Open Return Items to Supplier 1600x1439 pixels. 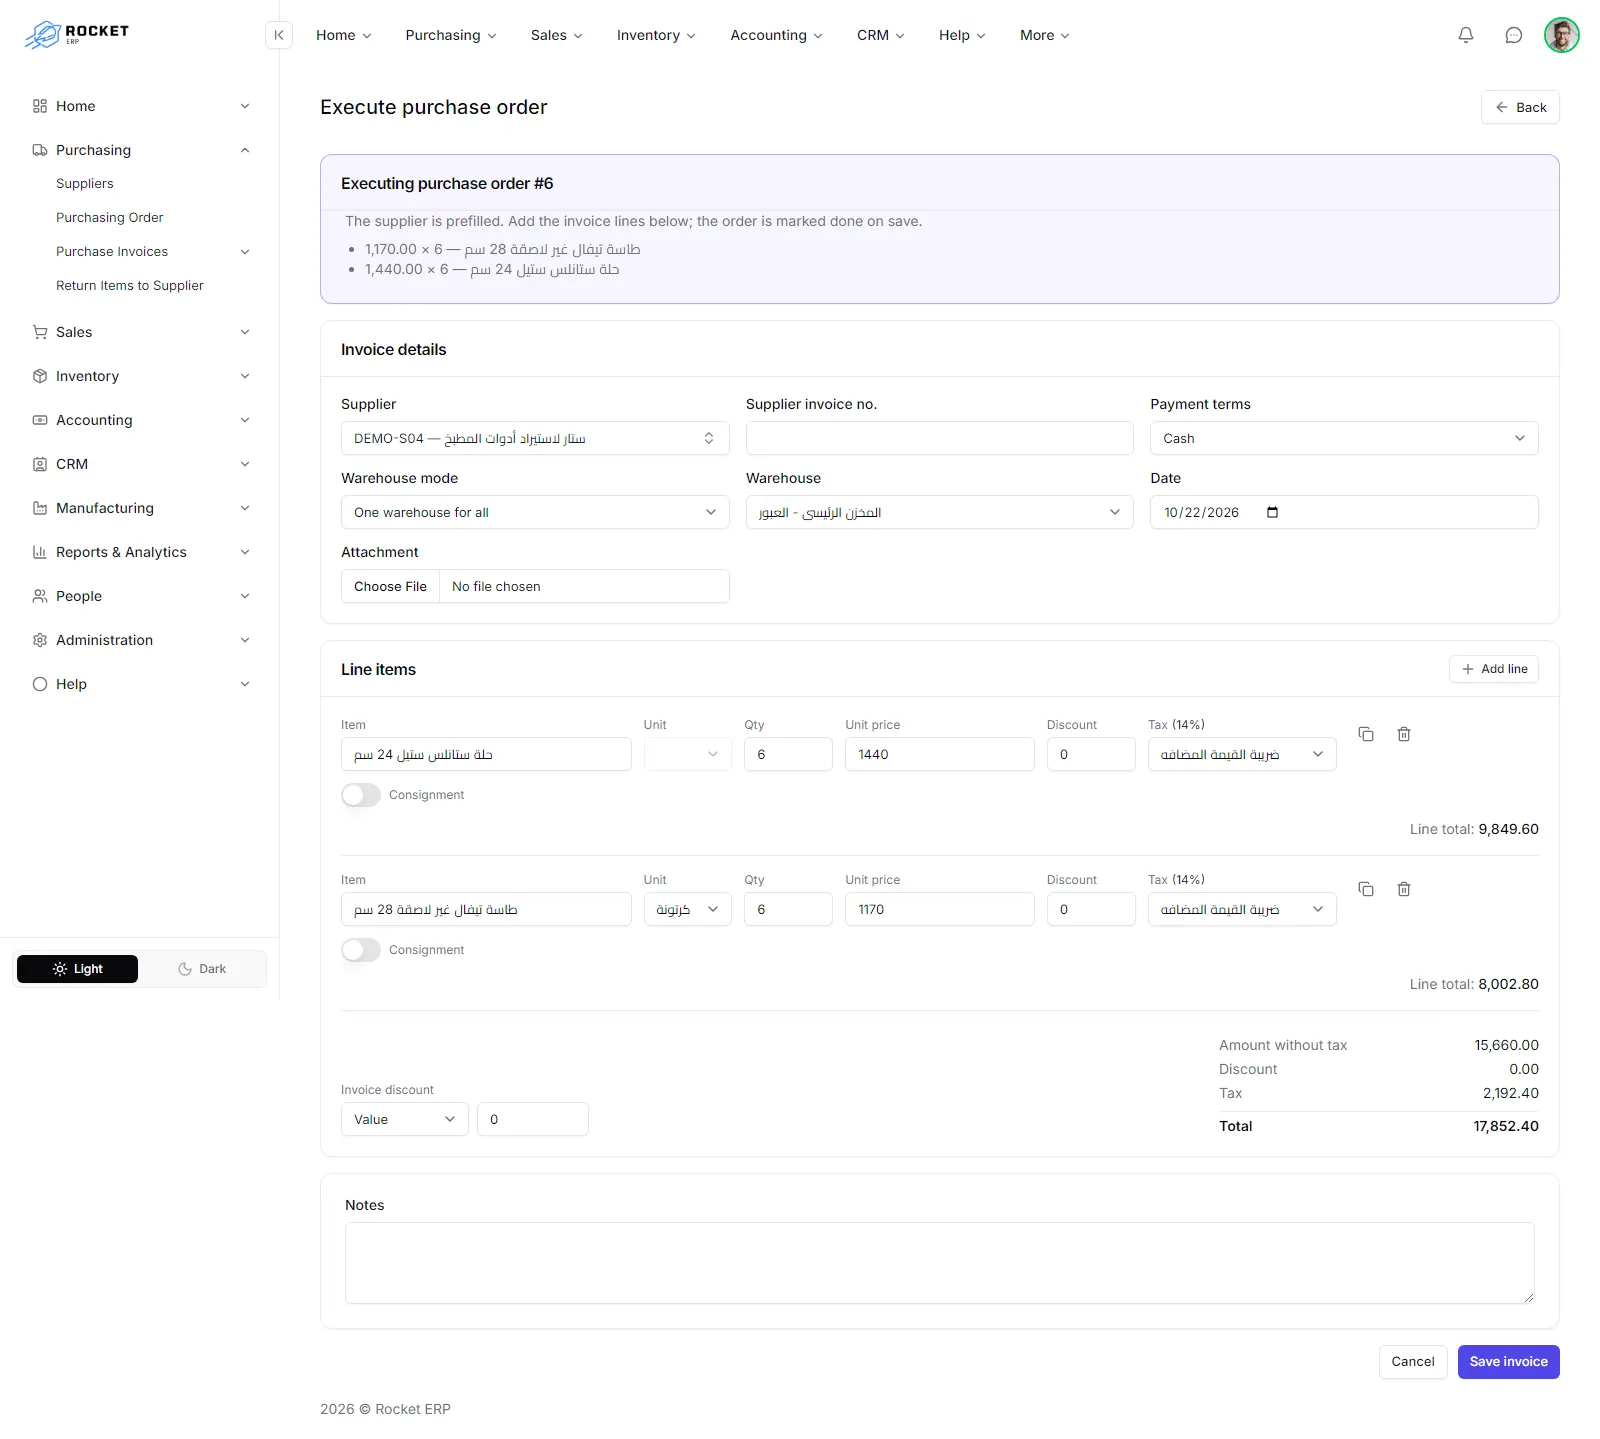tap(130, 286)
